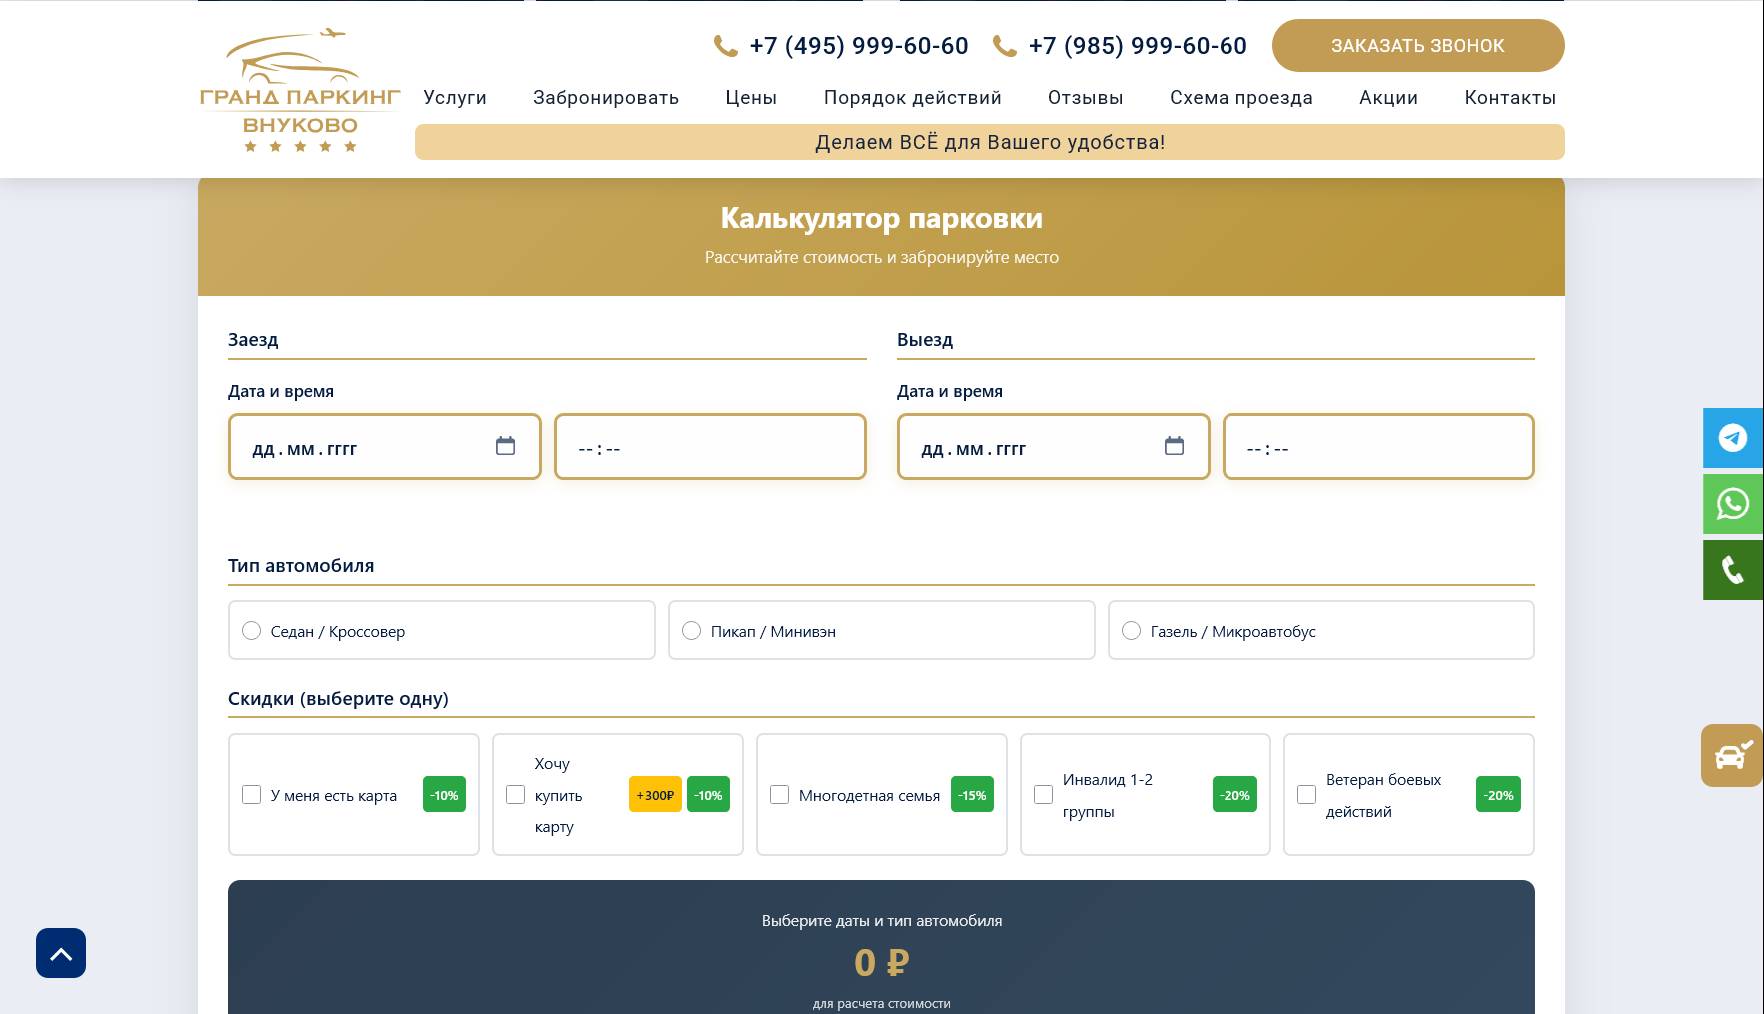Screen dimensions: 1764x1014
Task: Open calendar picker in Заезд date field
Action: pos(505,446)
